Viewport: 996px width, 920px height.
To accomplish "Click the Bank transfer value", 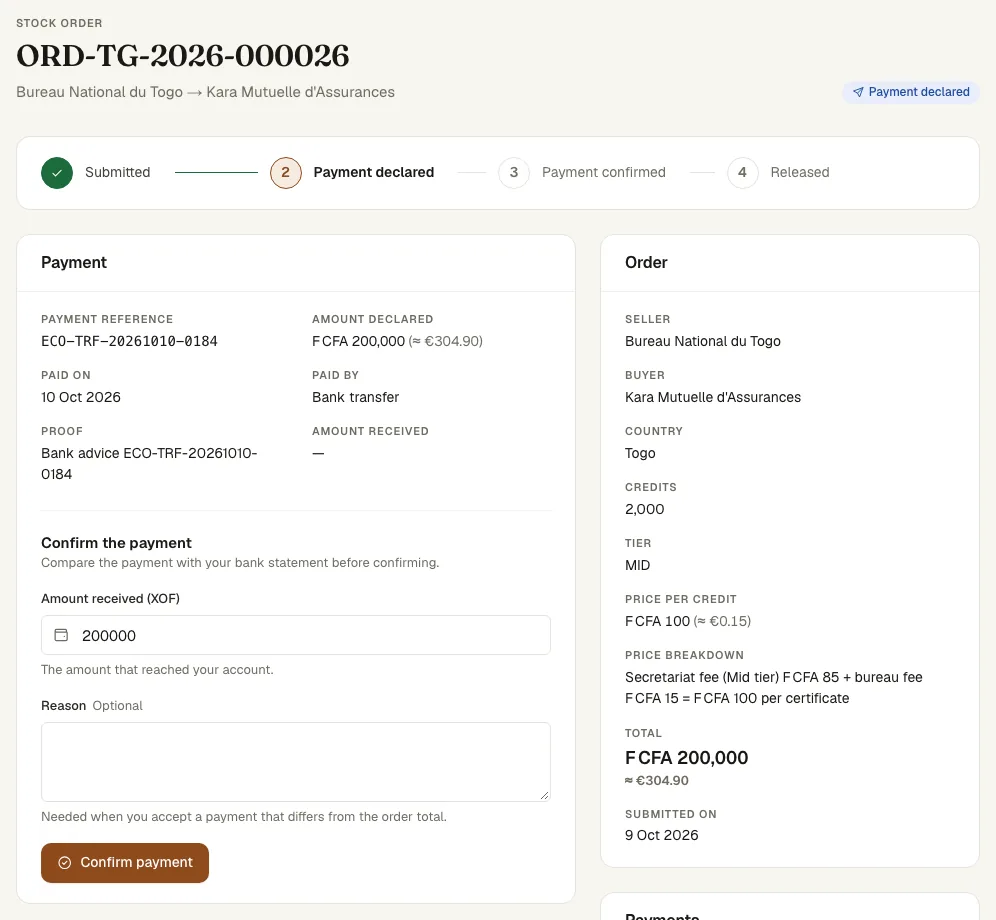I will tap(355, 397).
